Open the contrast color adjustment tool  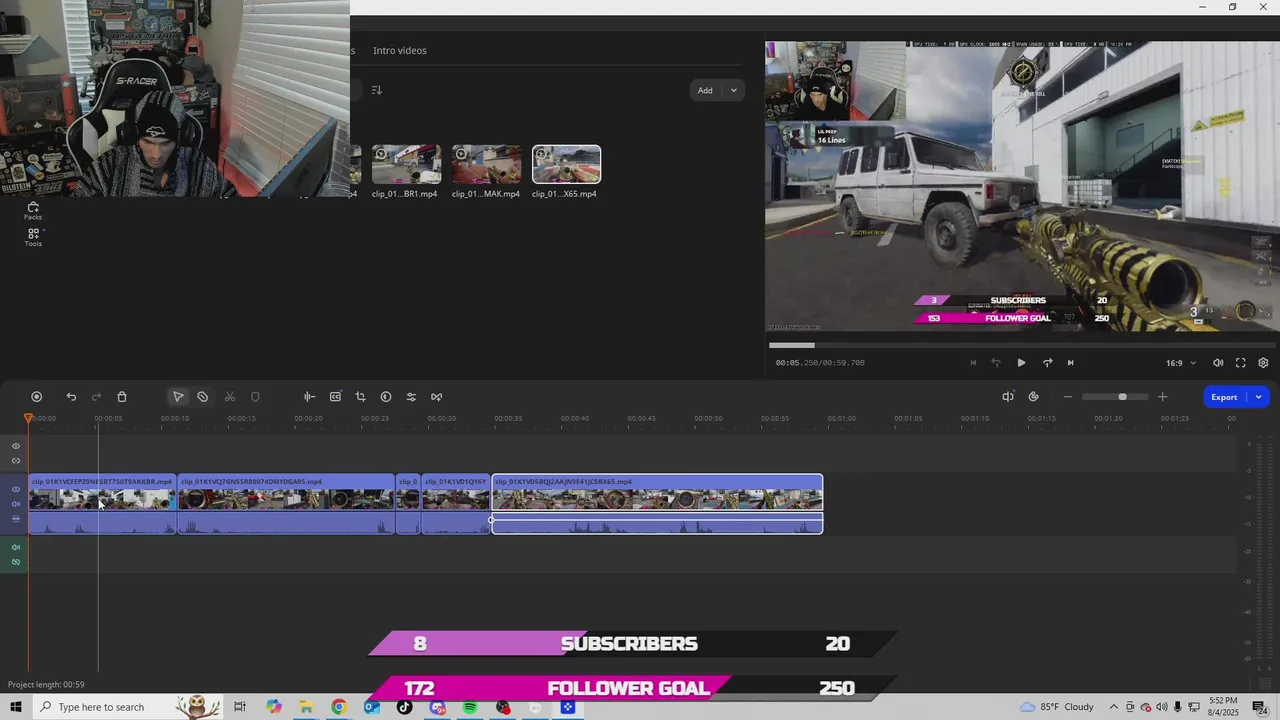[x=386, y=397]
